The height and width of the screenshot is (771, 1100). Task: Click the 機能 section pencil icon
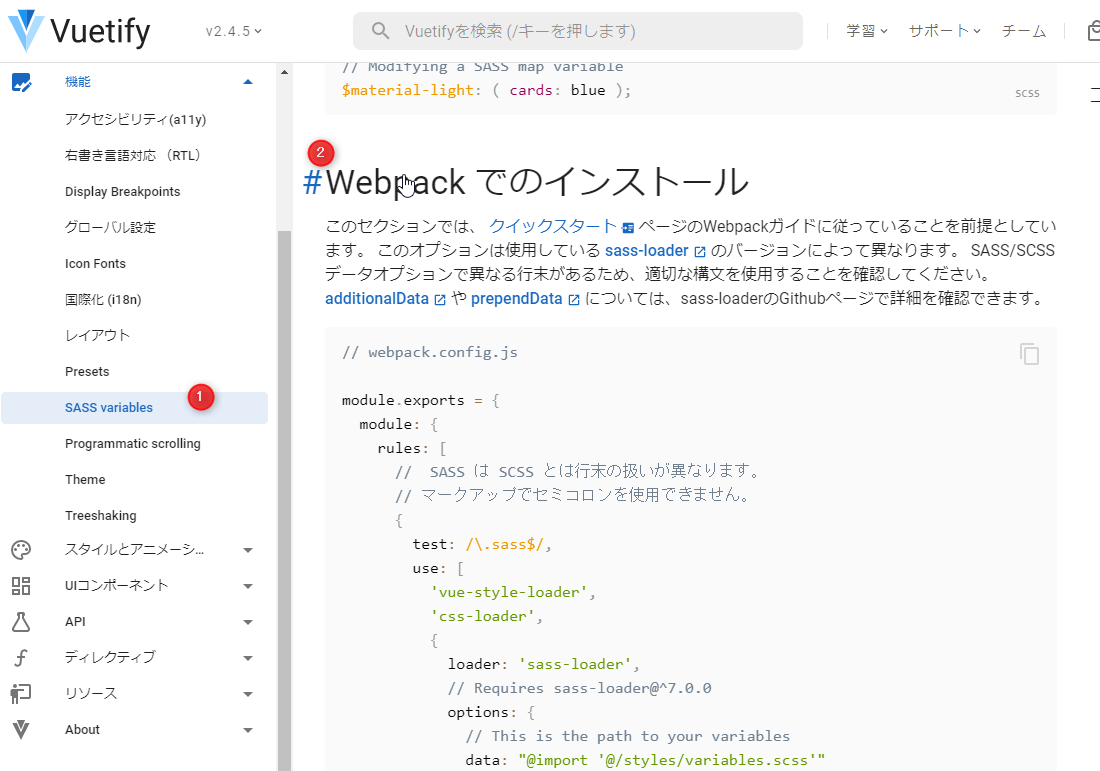point(21,83)
